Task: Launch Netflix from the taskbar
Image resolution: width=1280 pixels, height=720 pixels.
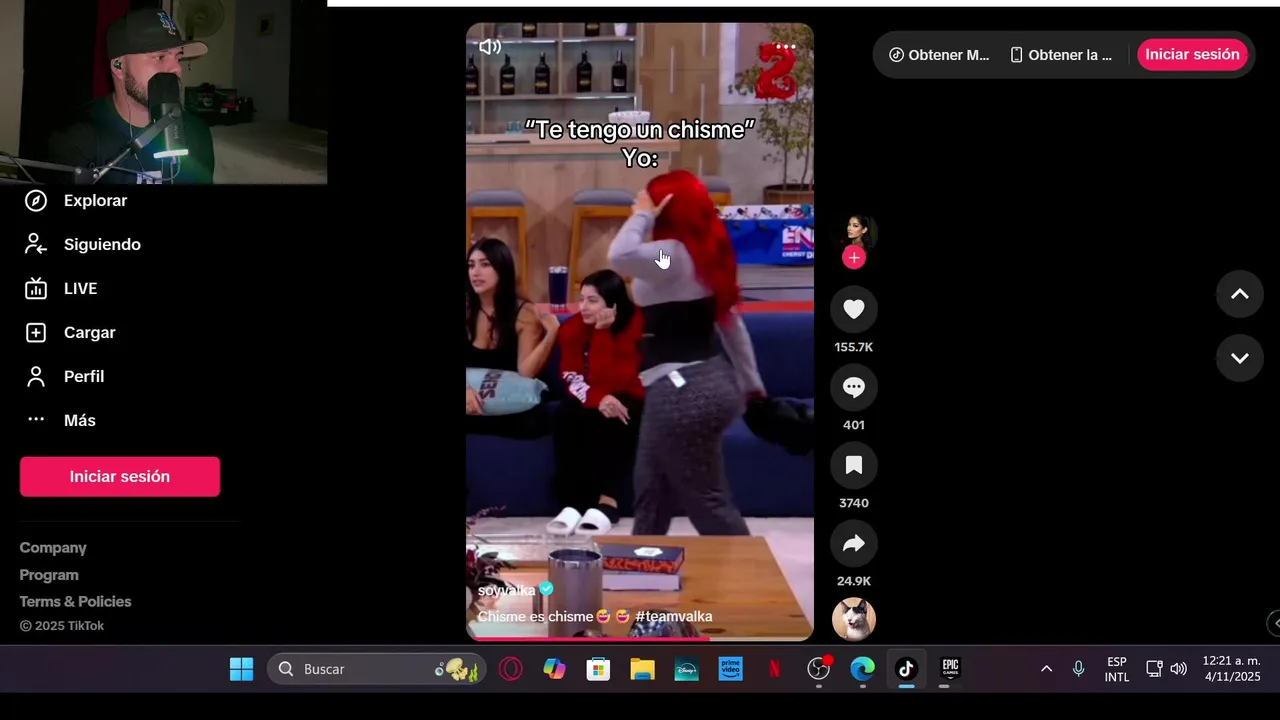Action: [774, 669]
